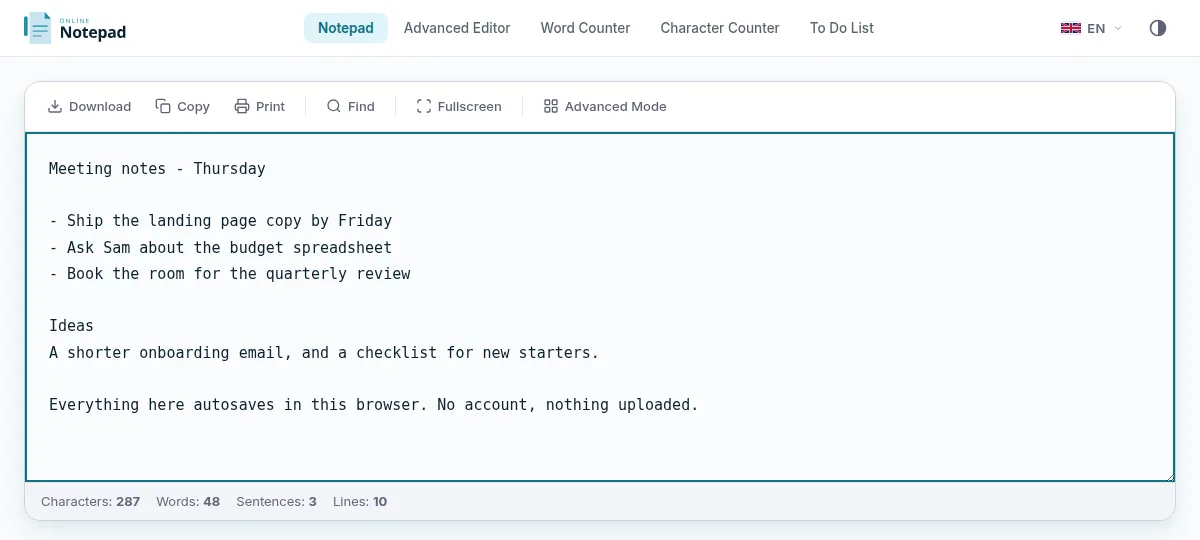Copy the note text with Copy
Image resolution: width=1200 pixels, height=540 pixels.
pos(182,106)
